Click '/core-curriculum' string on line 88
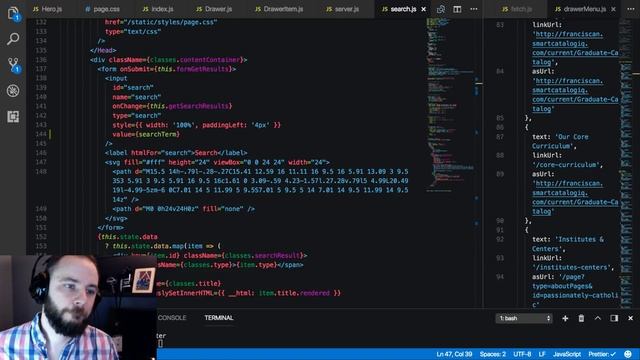The width and height of the screenshot is (640, 360). click(566, 165)
